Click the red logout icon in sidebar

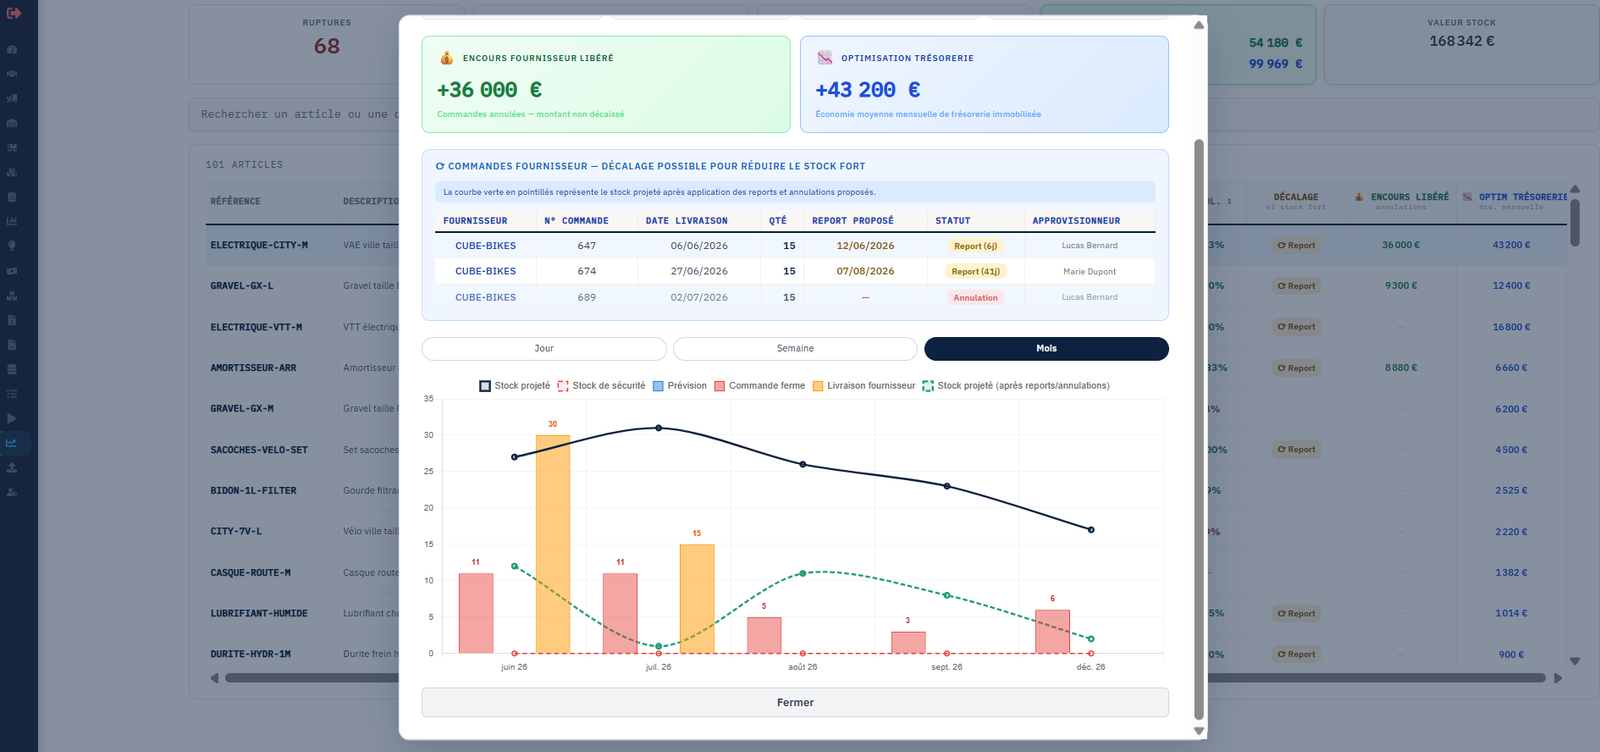pyautogui.click(x=14, y=13)
